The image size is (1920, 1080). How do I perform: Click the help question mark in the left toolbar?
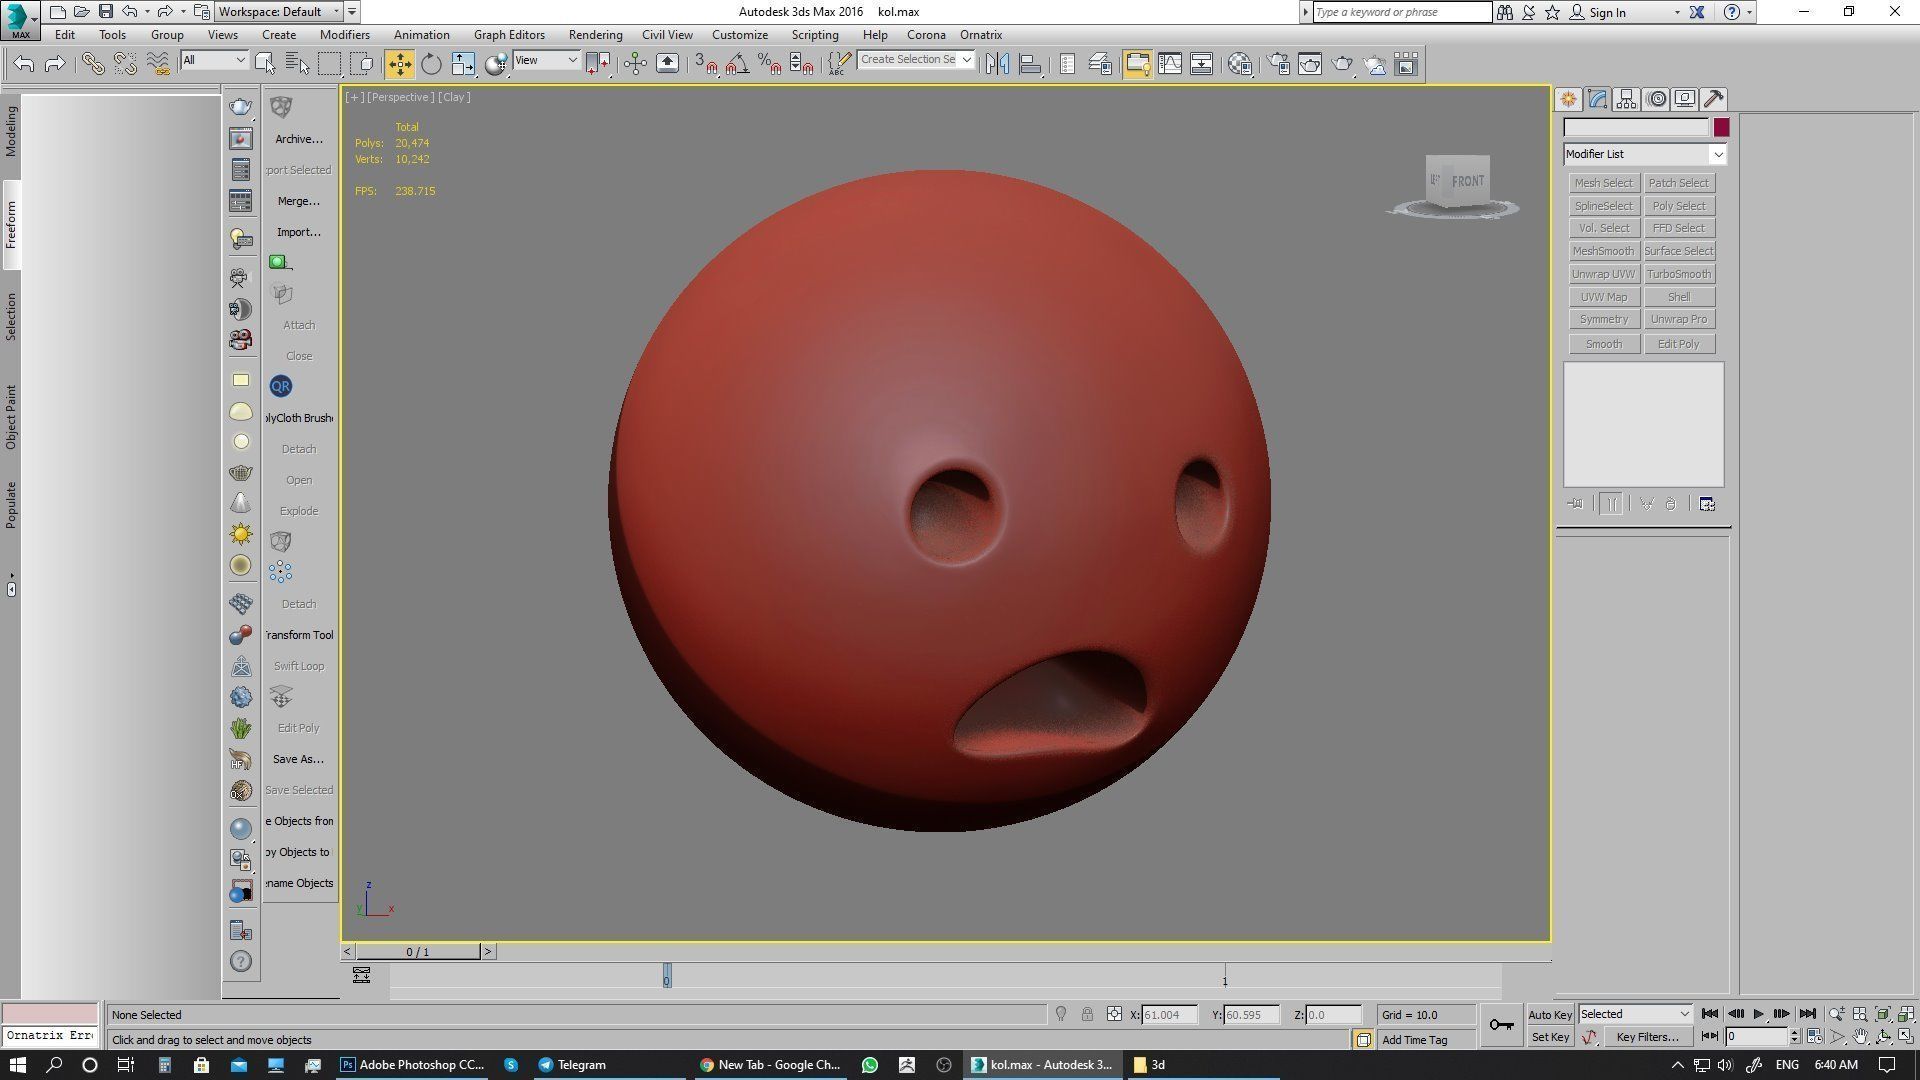point(241,961)
